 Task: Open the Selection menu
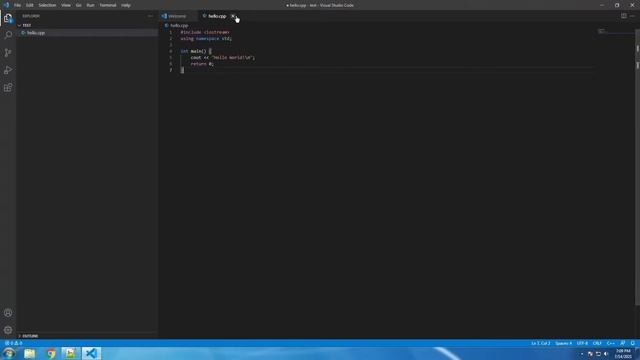point(47,5)
